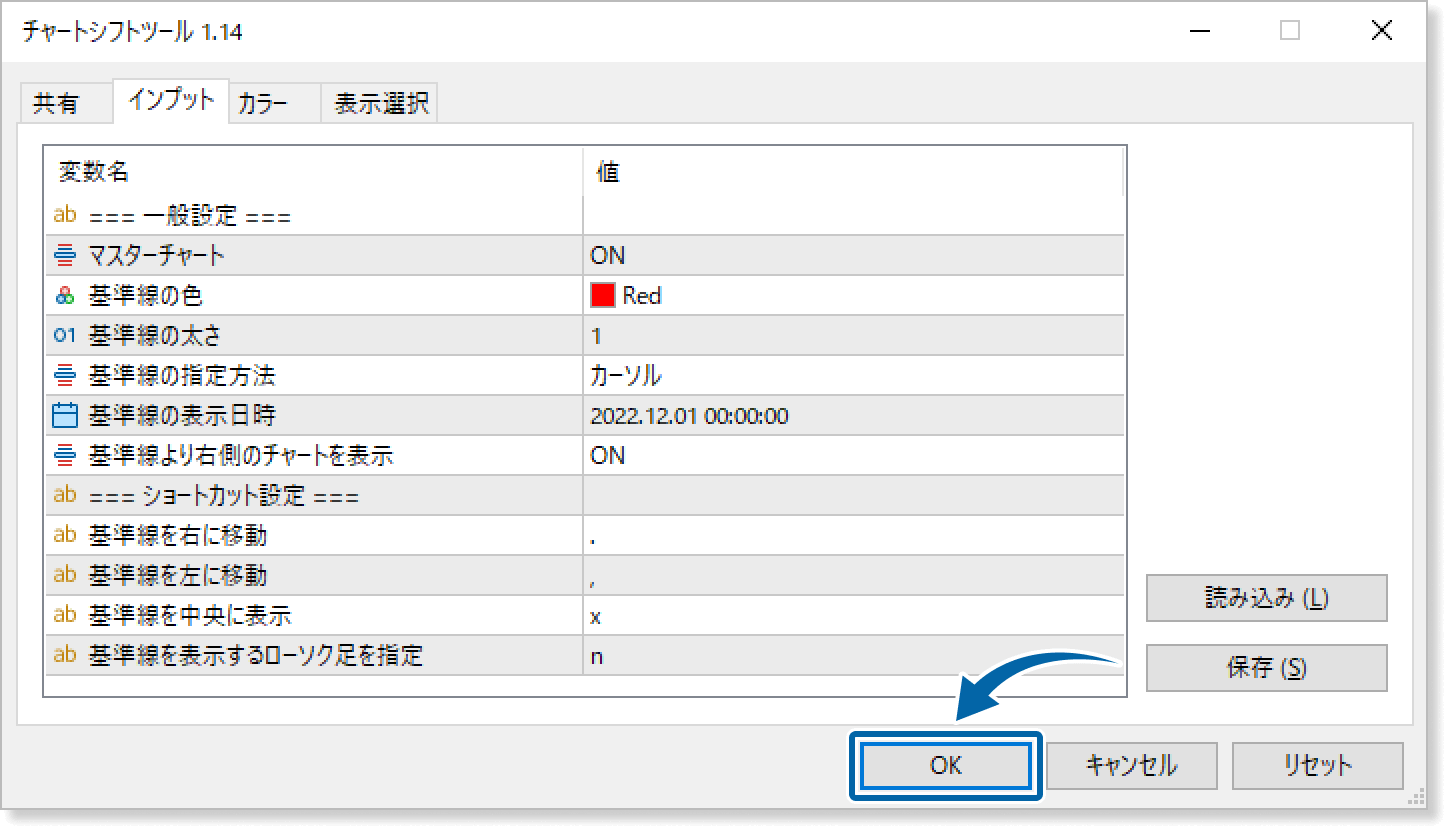Edit the x value for 基準線を中央に表示
Screen dimensions: 1450x830
[x=853, y=615]
